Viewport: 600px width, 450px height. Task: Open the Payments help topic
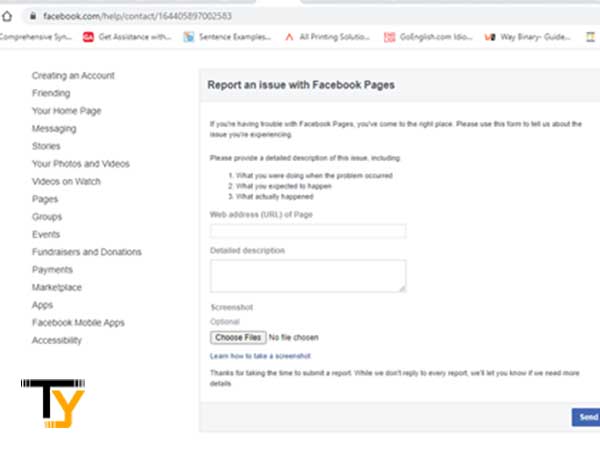point(52,270)
